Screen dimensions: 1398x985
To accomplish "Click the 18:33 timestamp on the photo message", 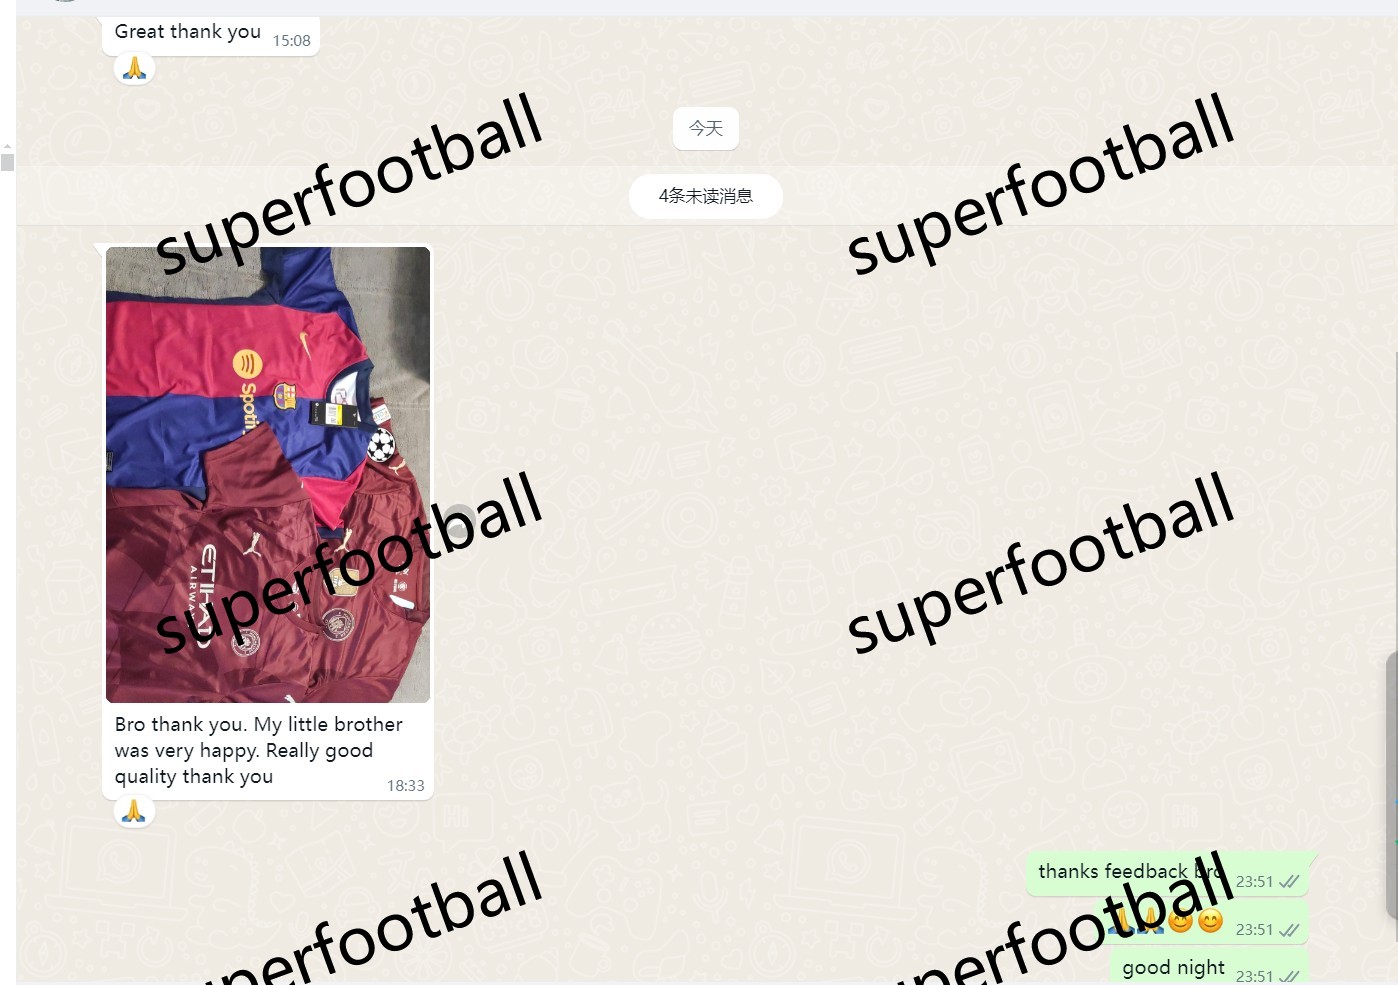I will tap(406, 786).
